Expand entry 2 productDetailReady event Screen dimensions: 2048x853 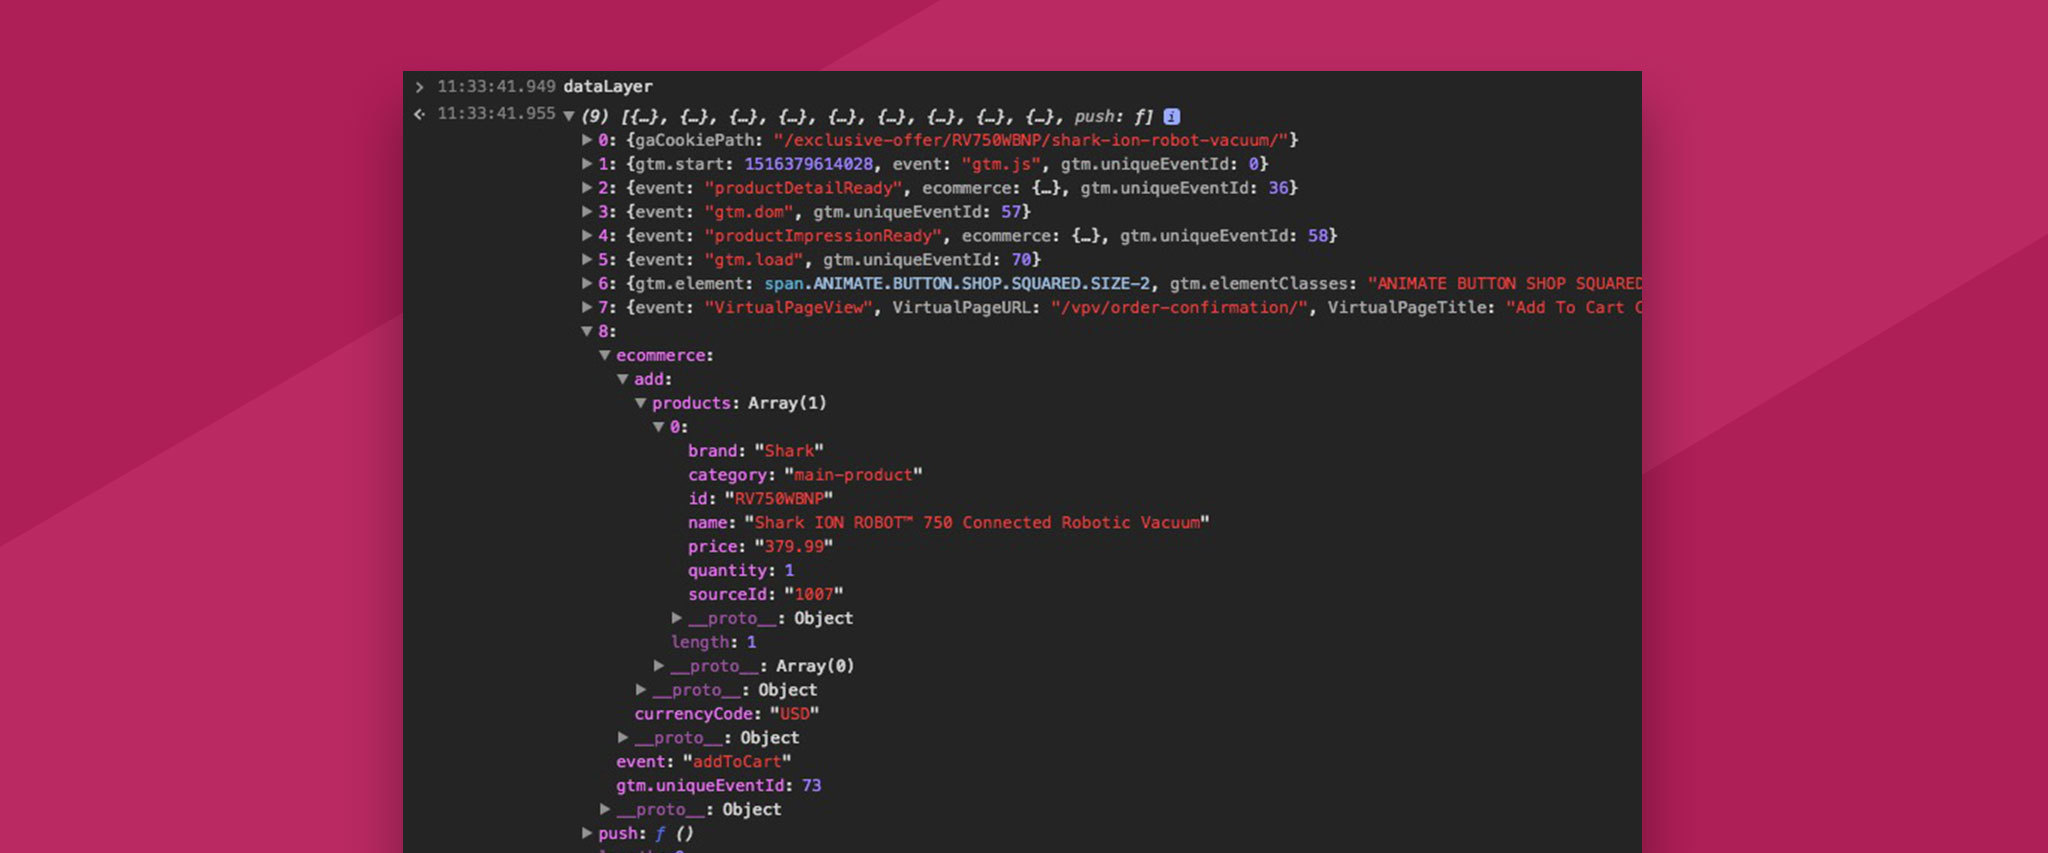click(587, 188)
